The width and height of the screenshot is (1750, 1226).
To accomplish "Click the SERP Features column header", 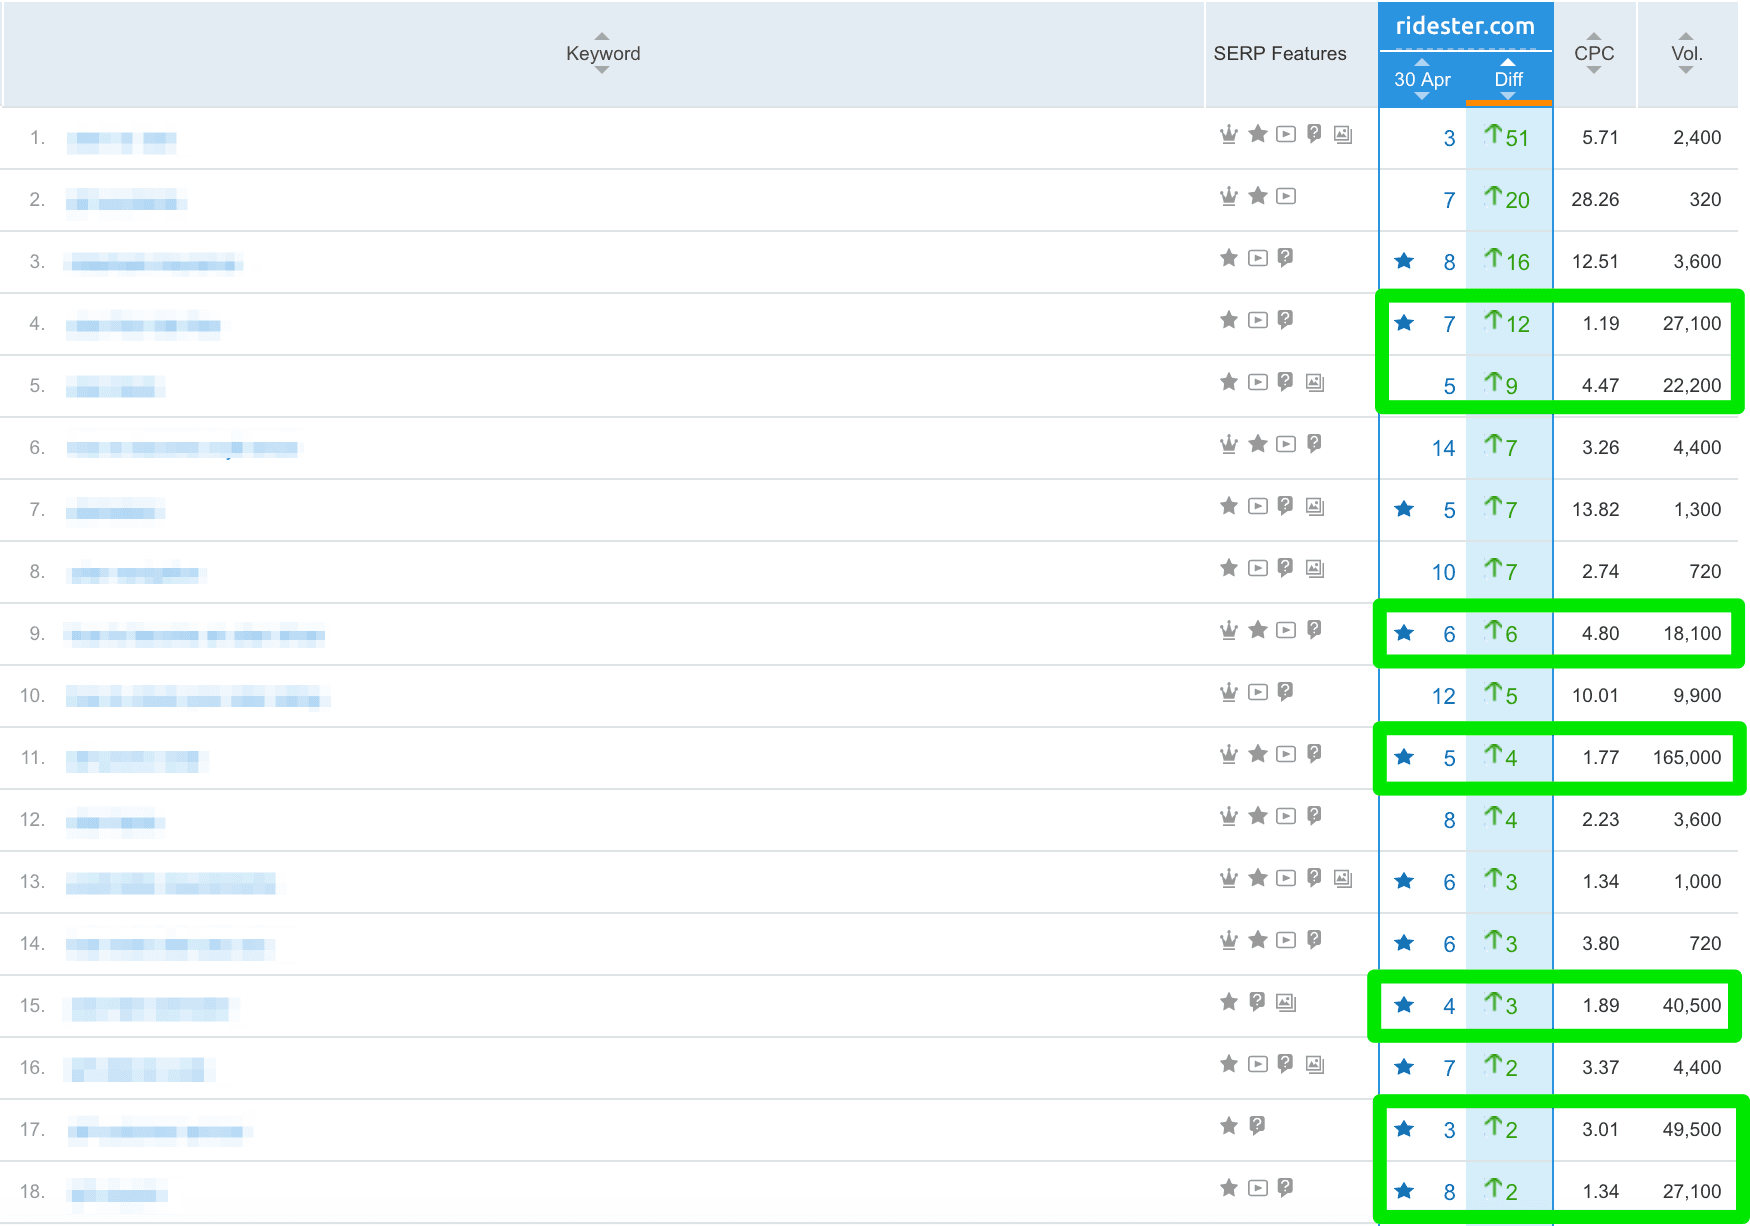I will pyautogui.click(x=1279, y=53).
